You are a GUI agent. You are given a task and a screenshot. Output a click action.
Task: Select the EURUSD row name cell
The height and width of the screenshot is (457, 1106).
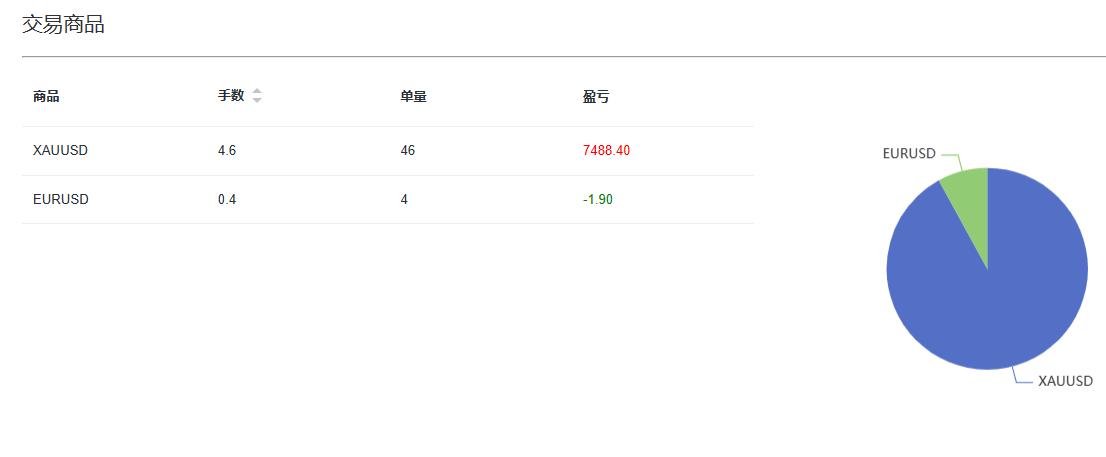pyautogui.click(x=61, y=200)
